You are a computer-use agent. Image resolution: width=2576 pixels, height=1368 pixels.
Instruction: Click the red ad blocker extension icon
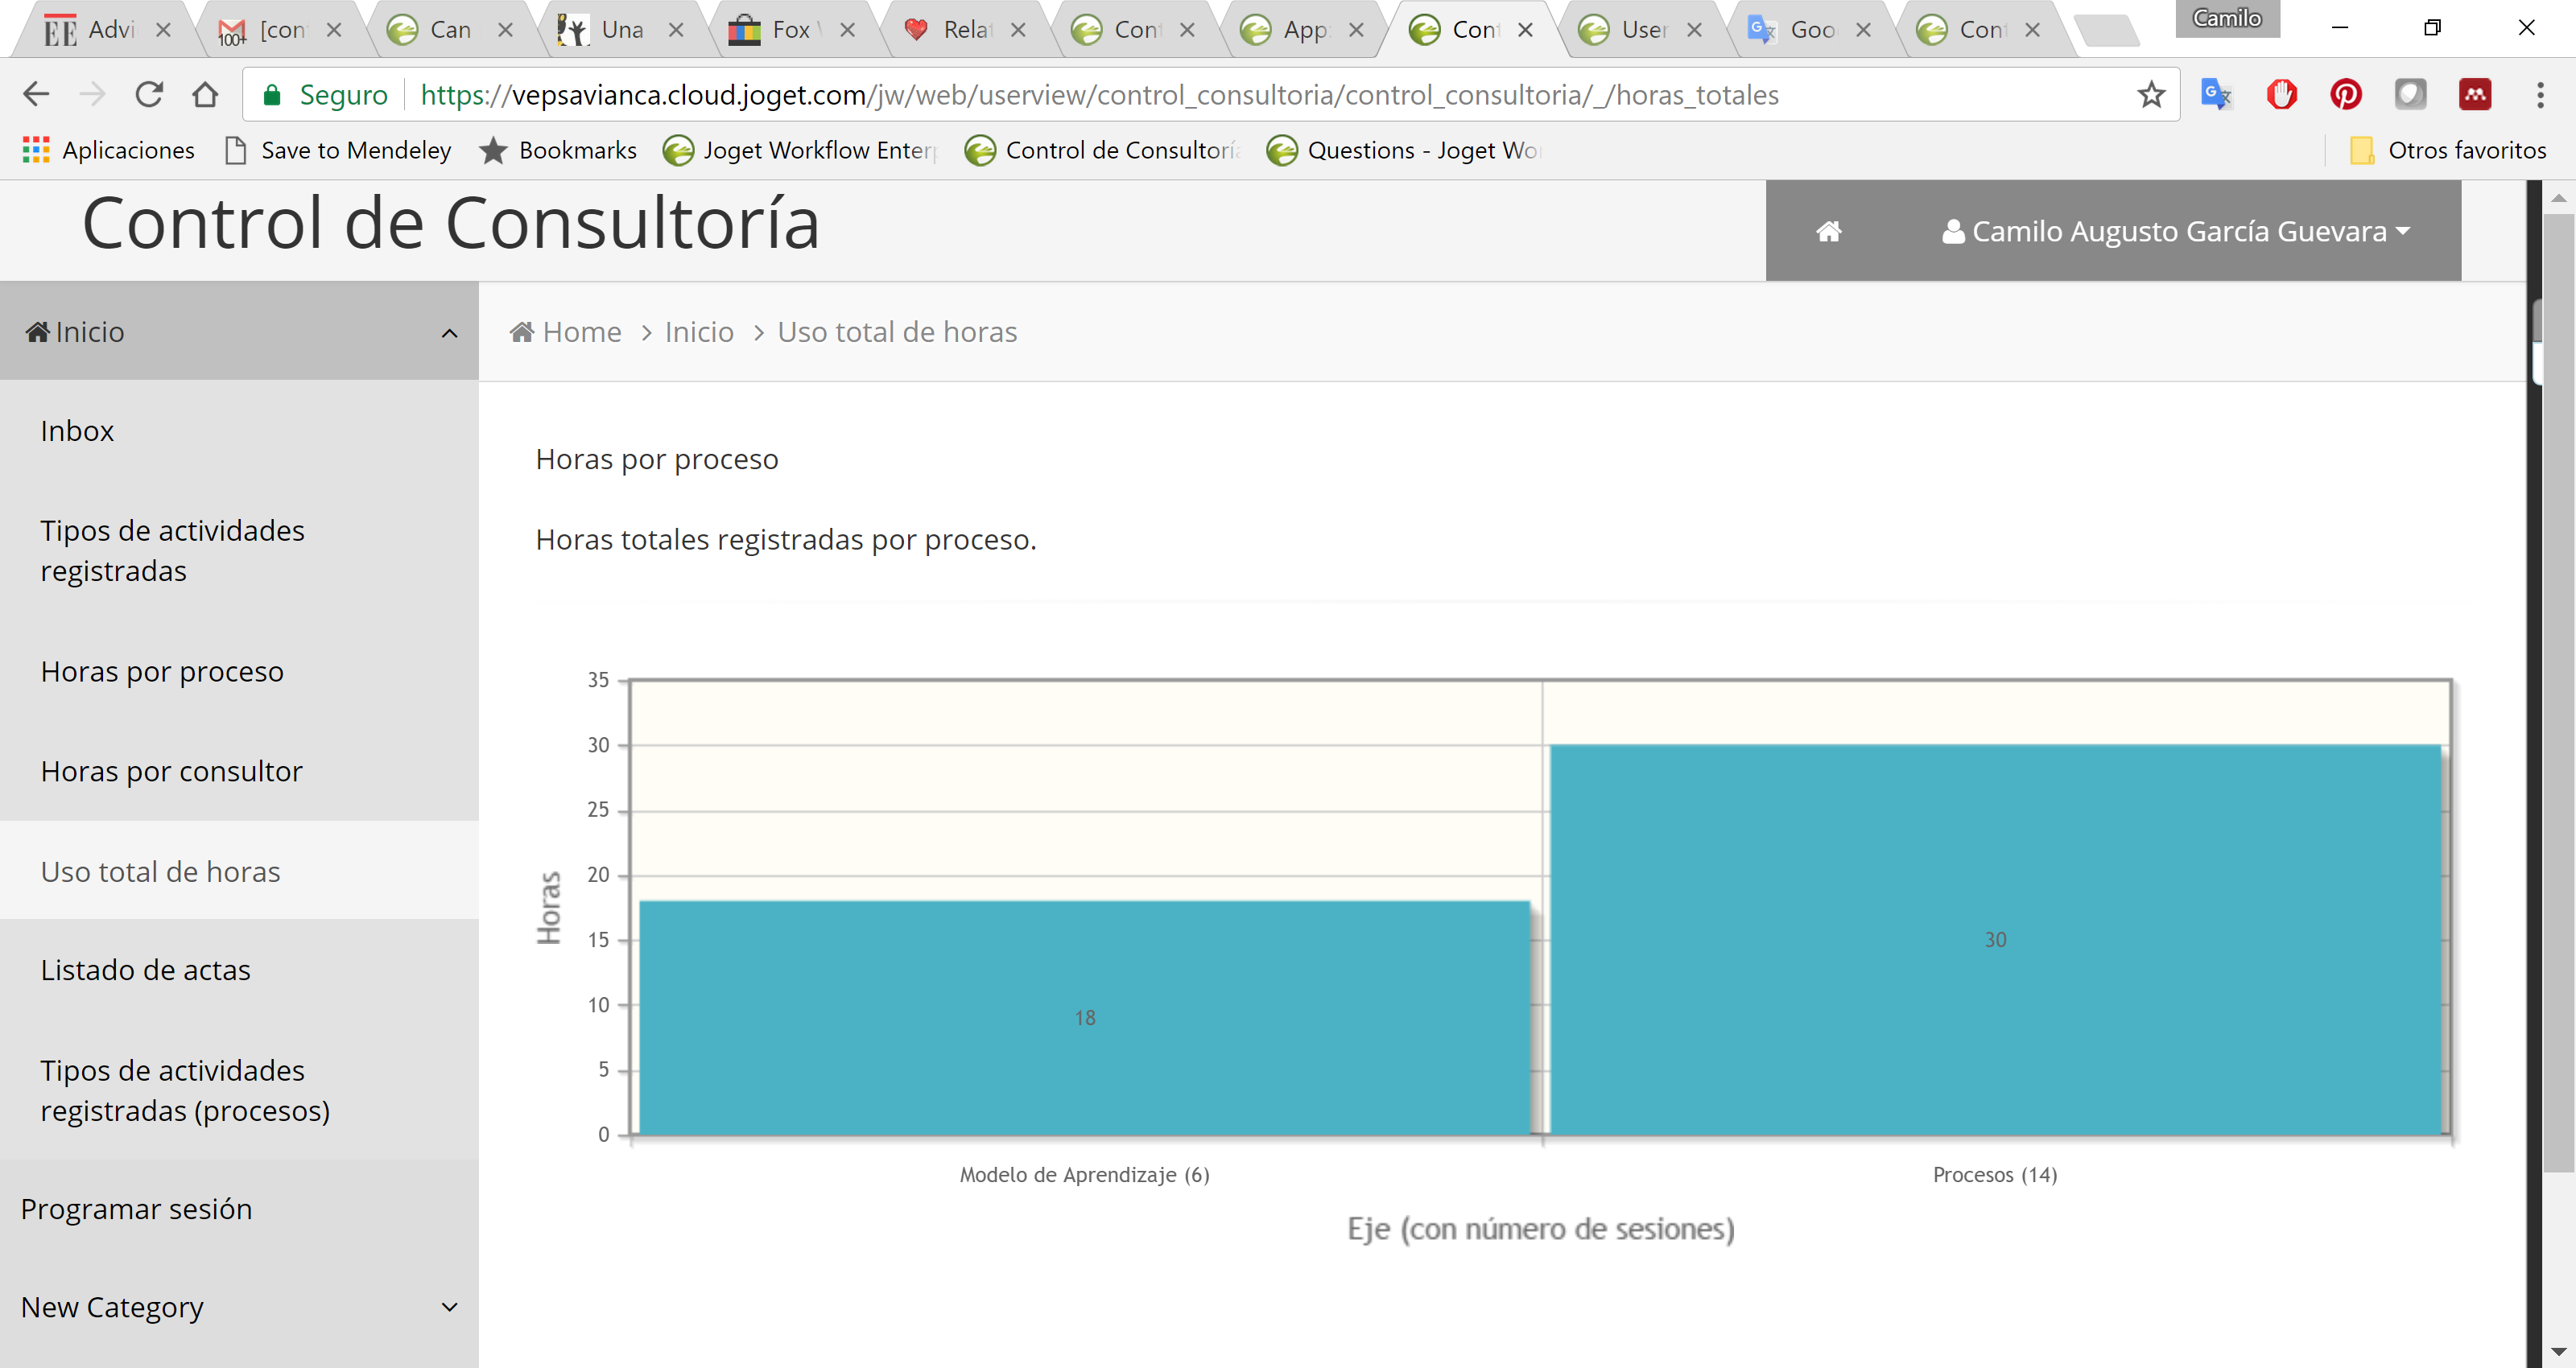point(2281,95)
